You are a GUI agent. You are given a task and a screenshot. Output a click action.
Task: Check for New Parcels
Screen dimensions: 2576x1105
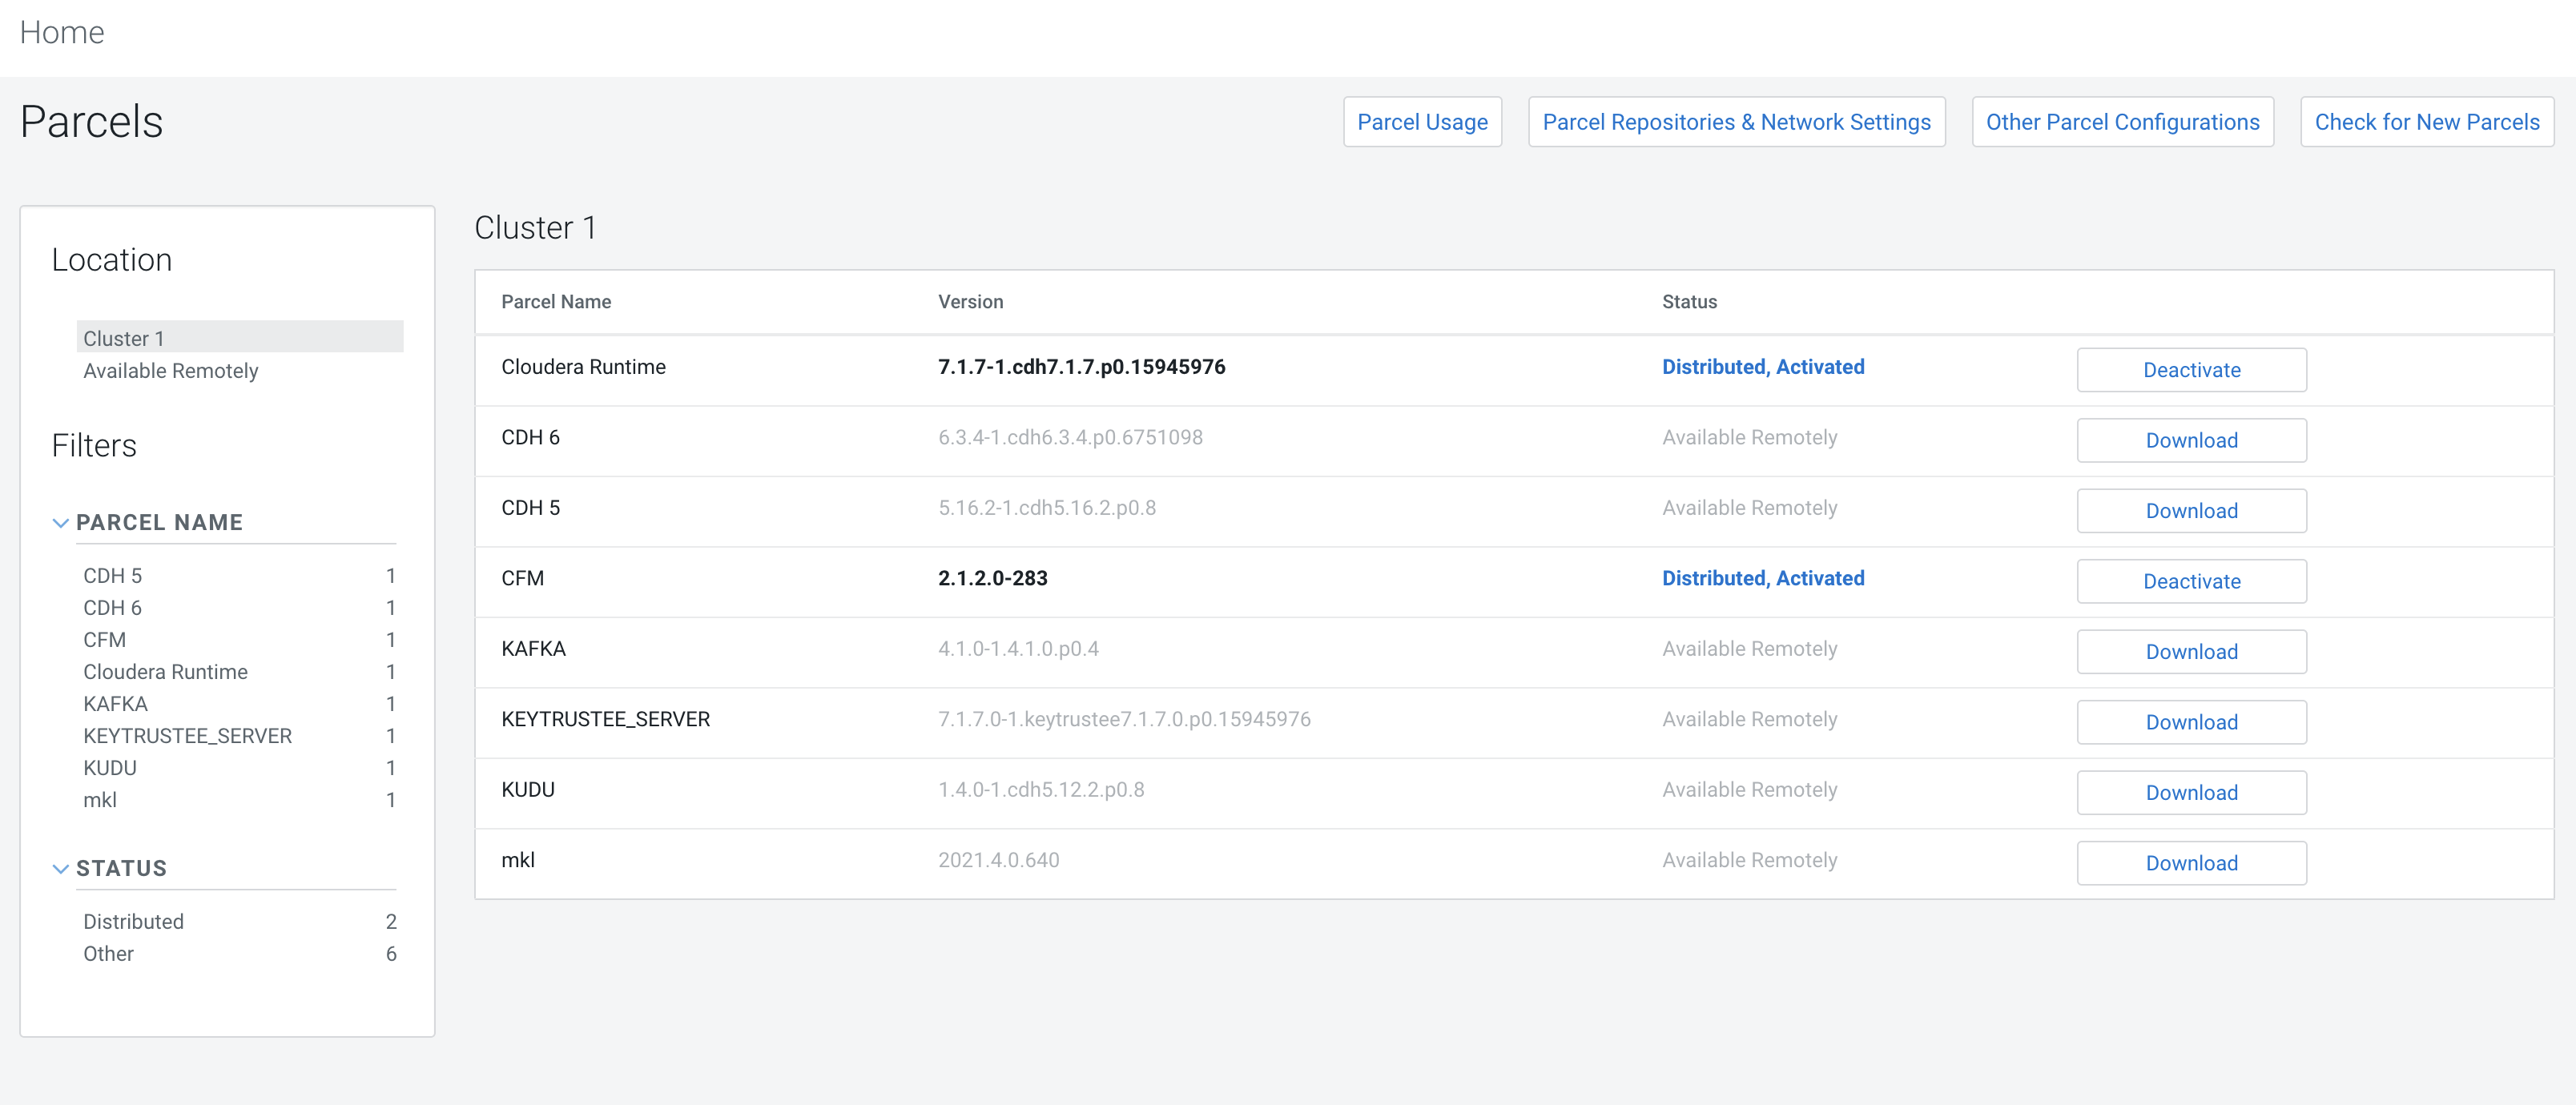[2426, 122]
